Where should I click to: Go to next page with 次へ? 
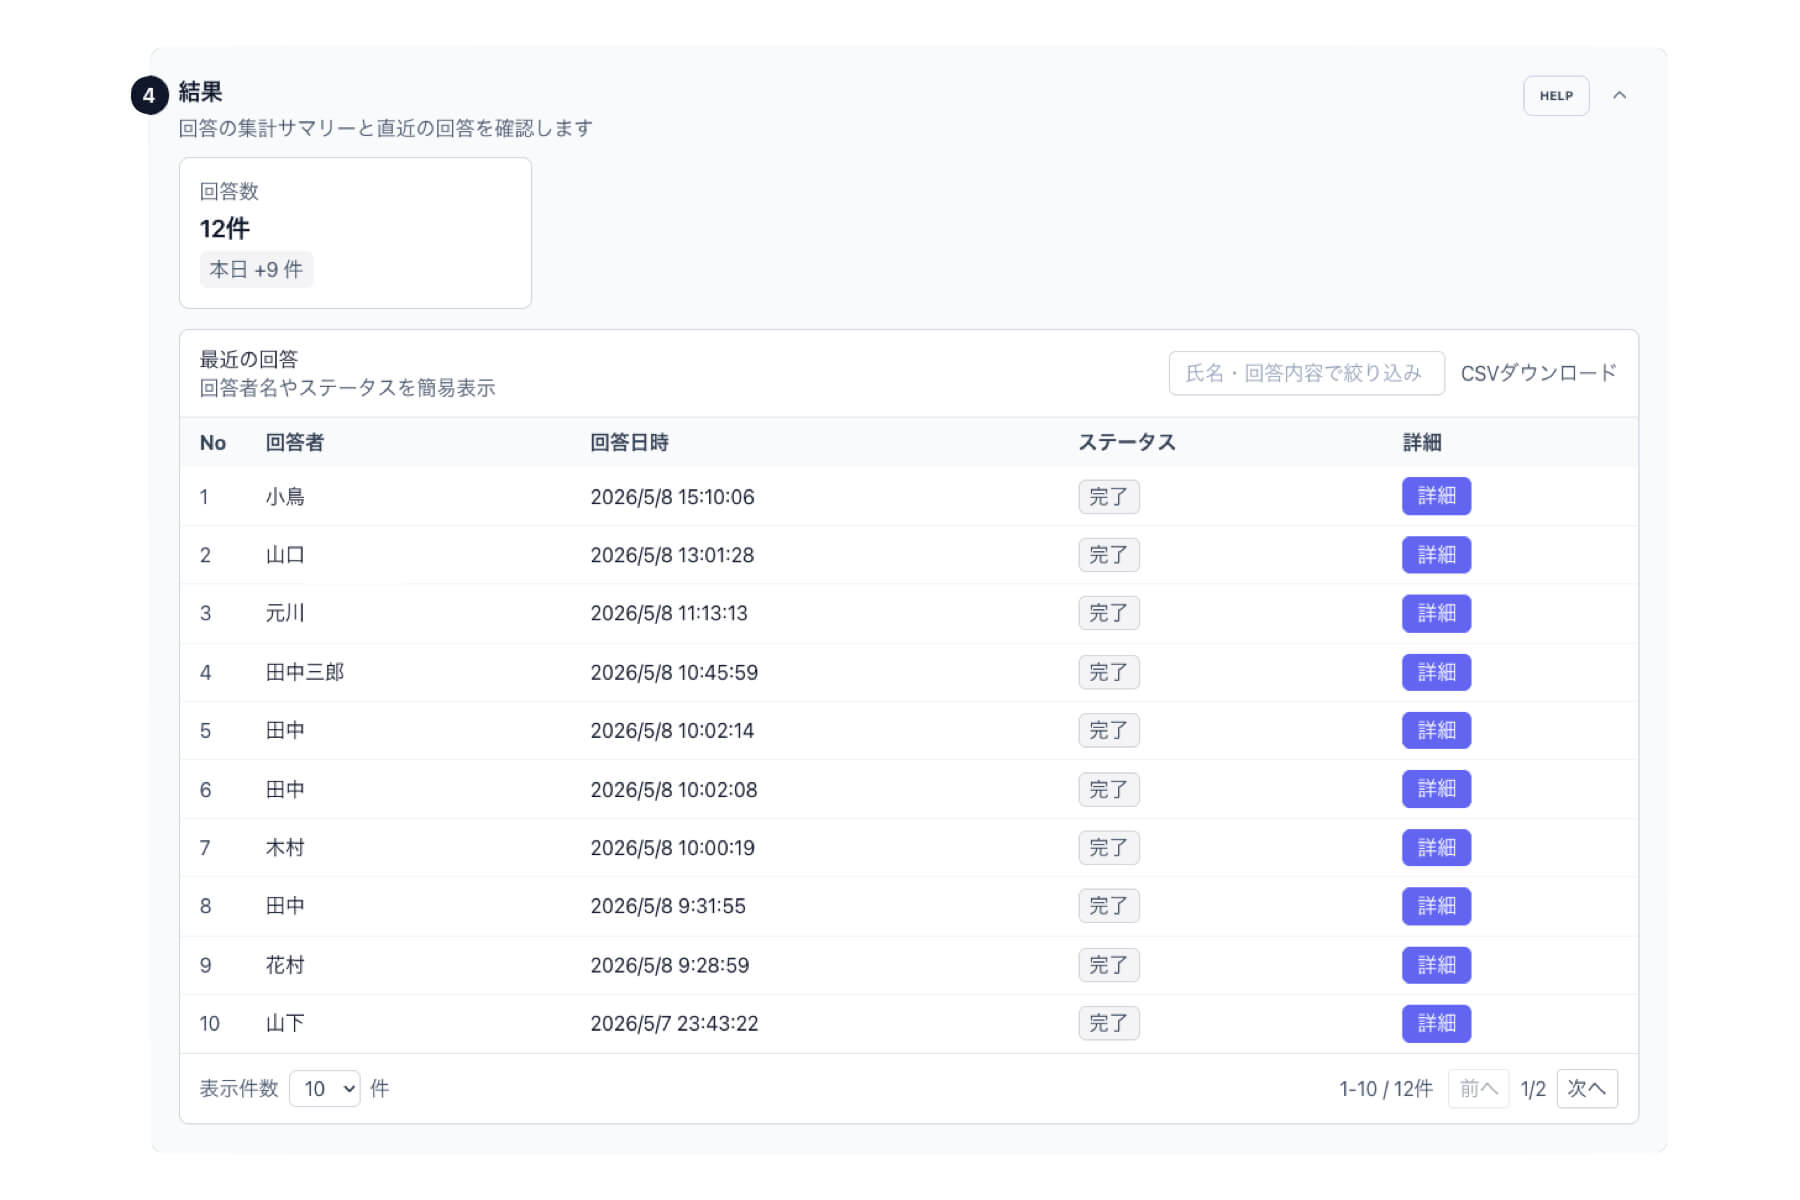(x=1586, y=1088)
